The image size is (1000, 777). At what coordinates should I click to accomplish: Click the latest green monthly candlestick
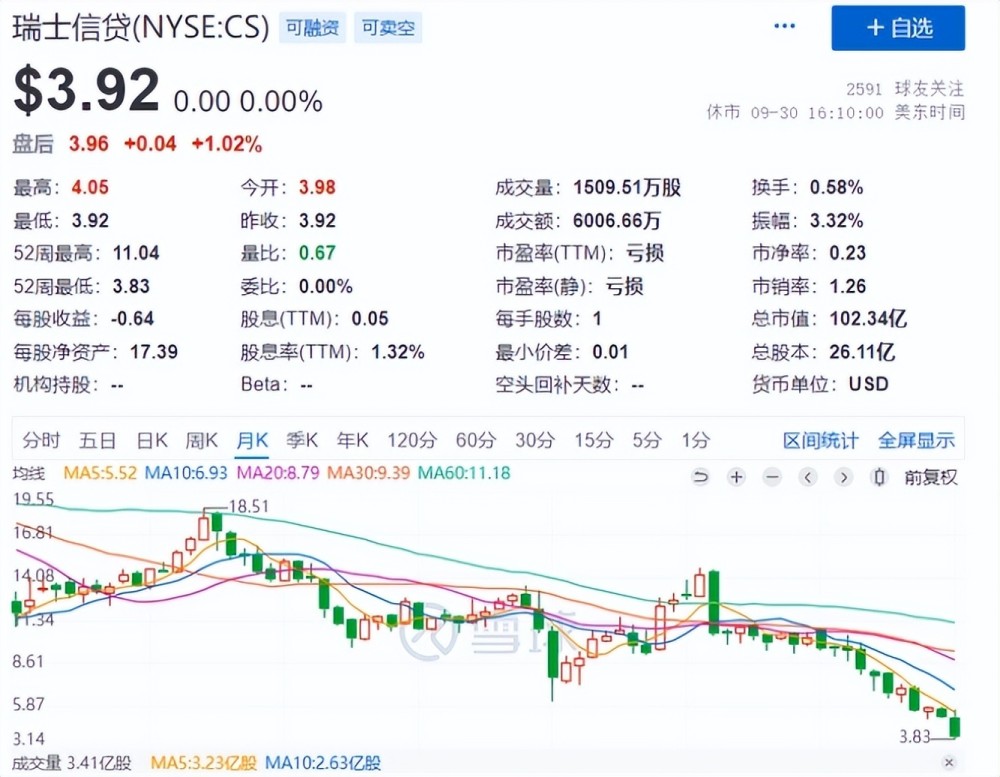[x=955, y=727]
